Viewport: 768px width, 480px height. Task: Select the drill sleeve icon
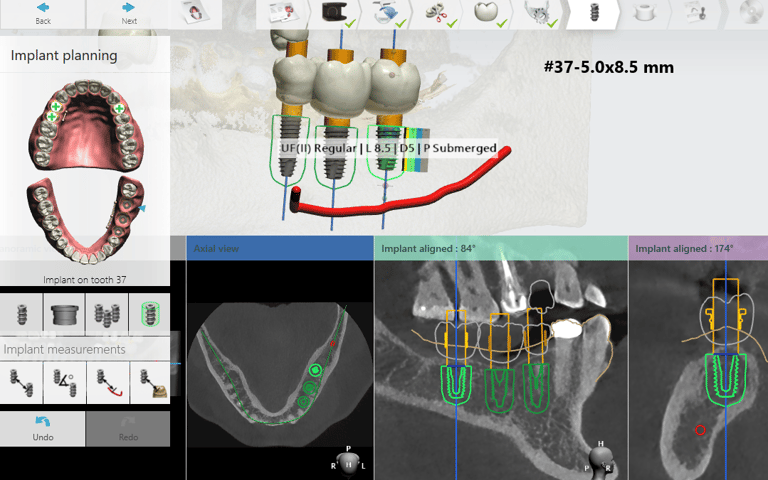coord(64,314)
